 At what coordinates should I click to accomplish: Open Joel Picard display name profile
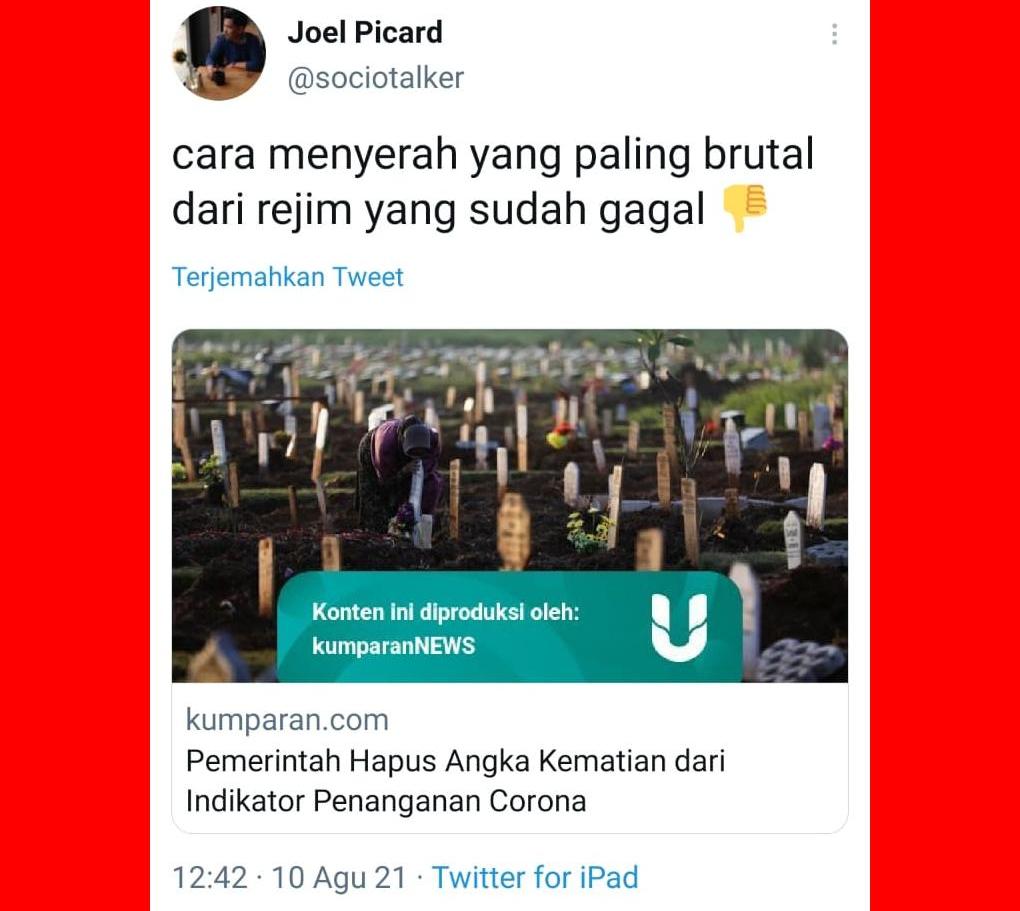365,32
